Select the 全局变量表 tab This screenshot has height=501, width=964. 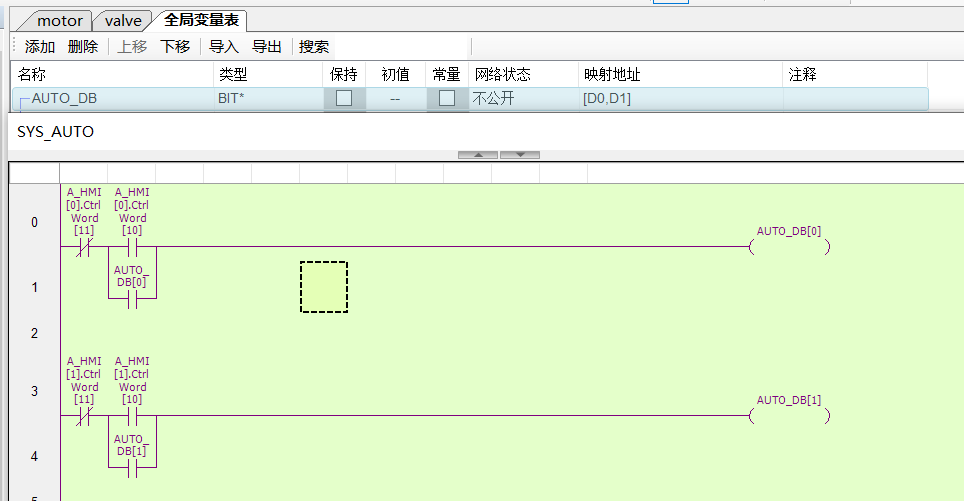pos(201,20)
